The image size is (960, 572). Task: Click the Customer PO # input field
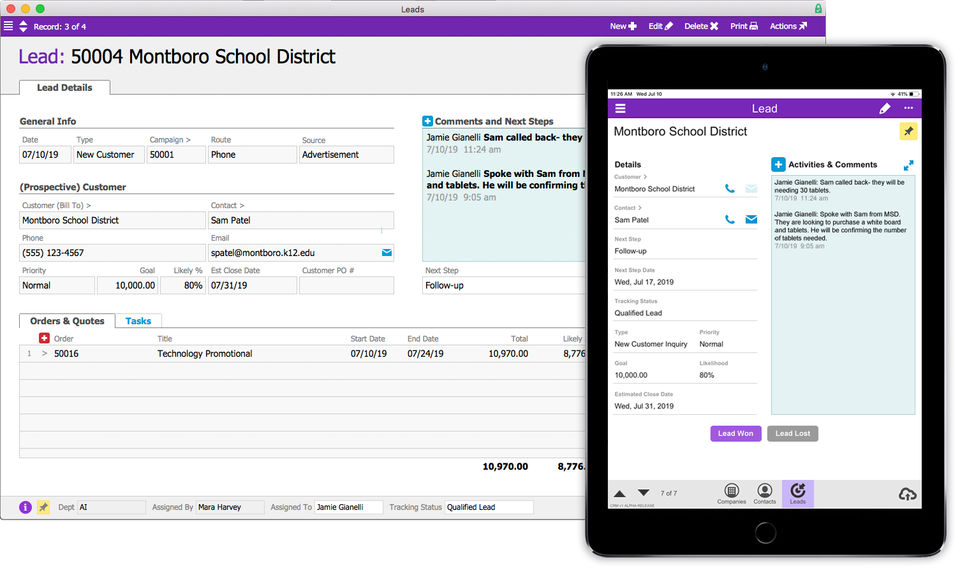click(347, 285)
